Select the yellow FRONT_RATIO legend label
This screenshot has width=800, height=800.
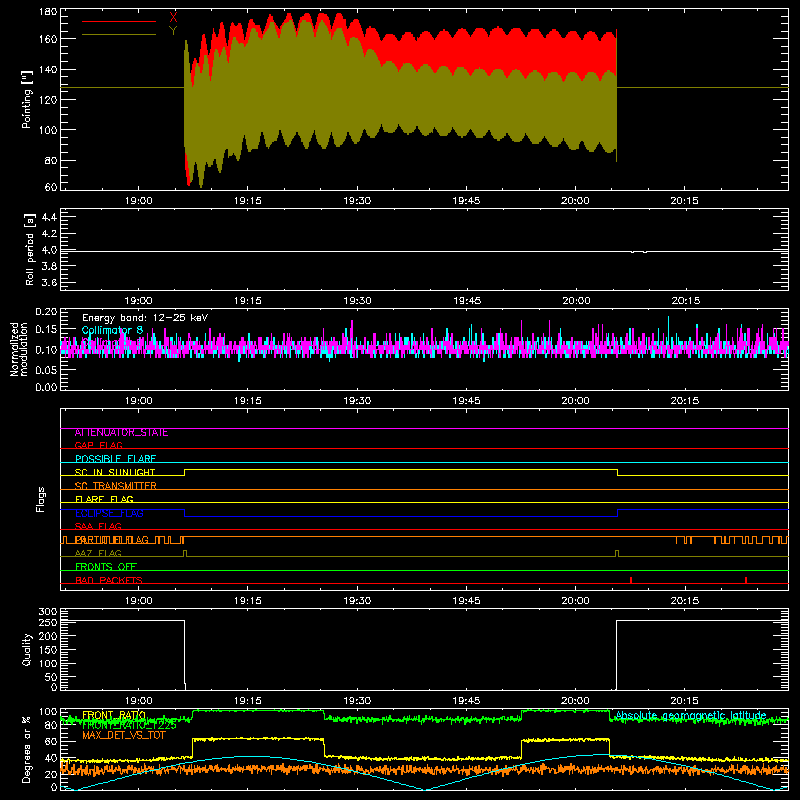pyautogui.click(x=114, y=715)
